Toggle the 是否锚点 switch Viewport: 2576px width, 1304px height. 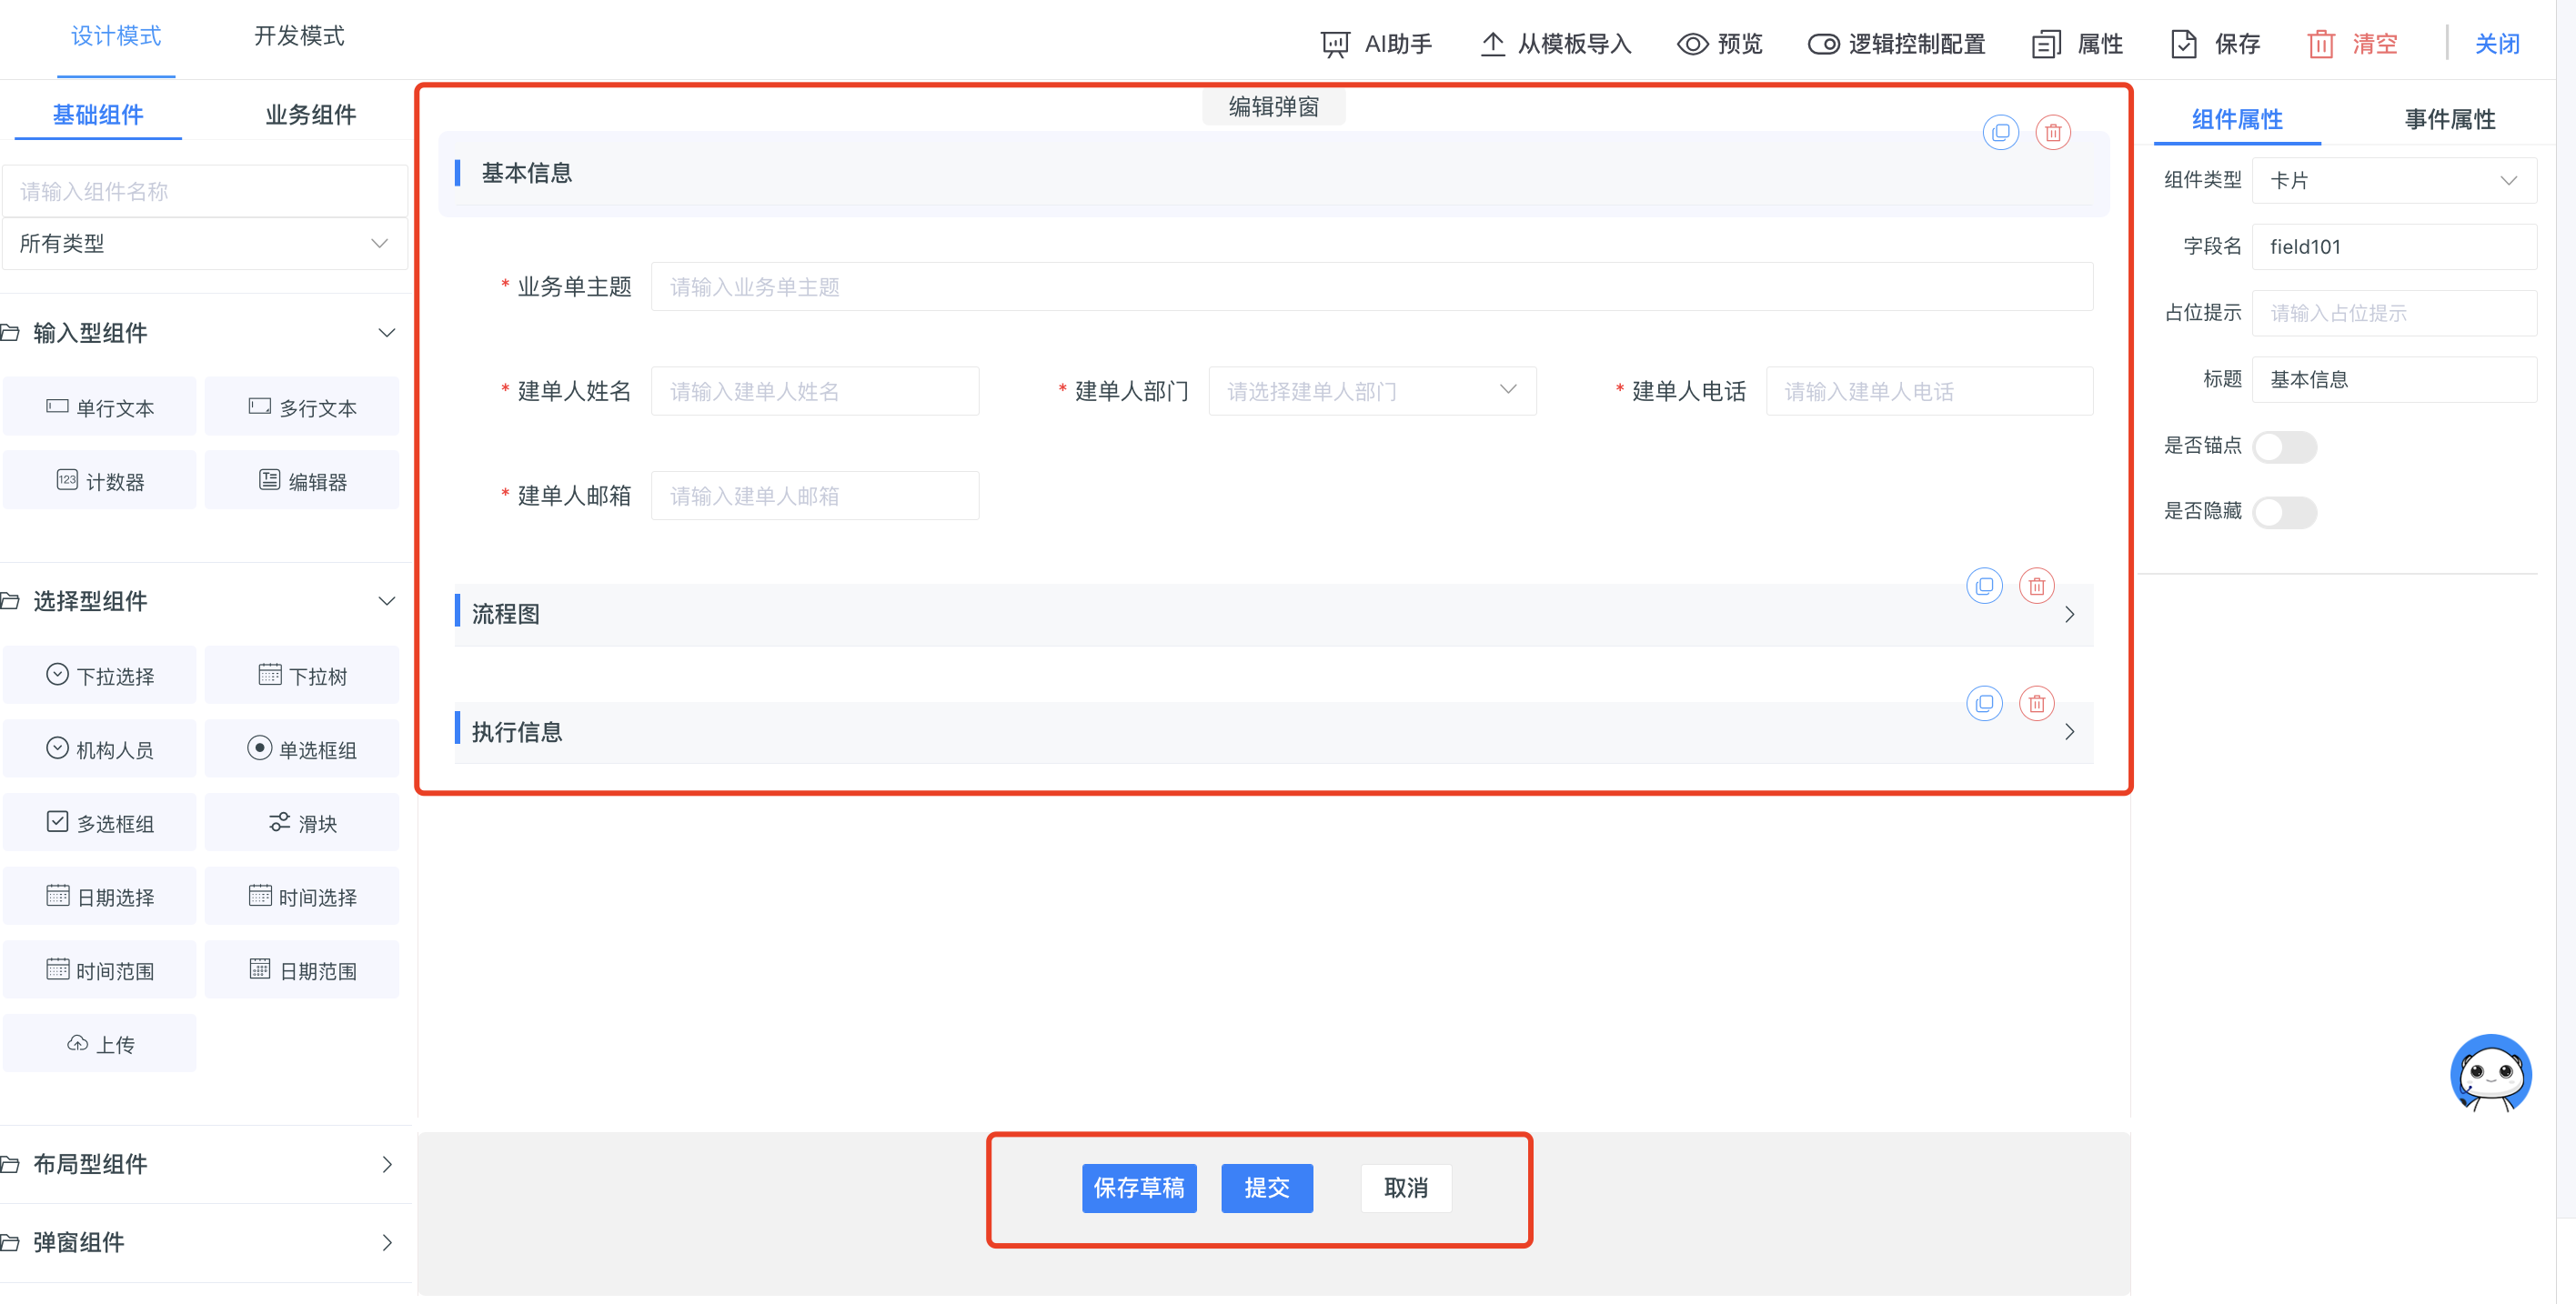[x=2285, y=446]
